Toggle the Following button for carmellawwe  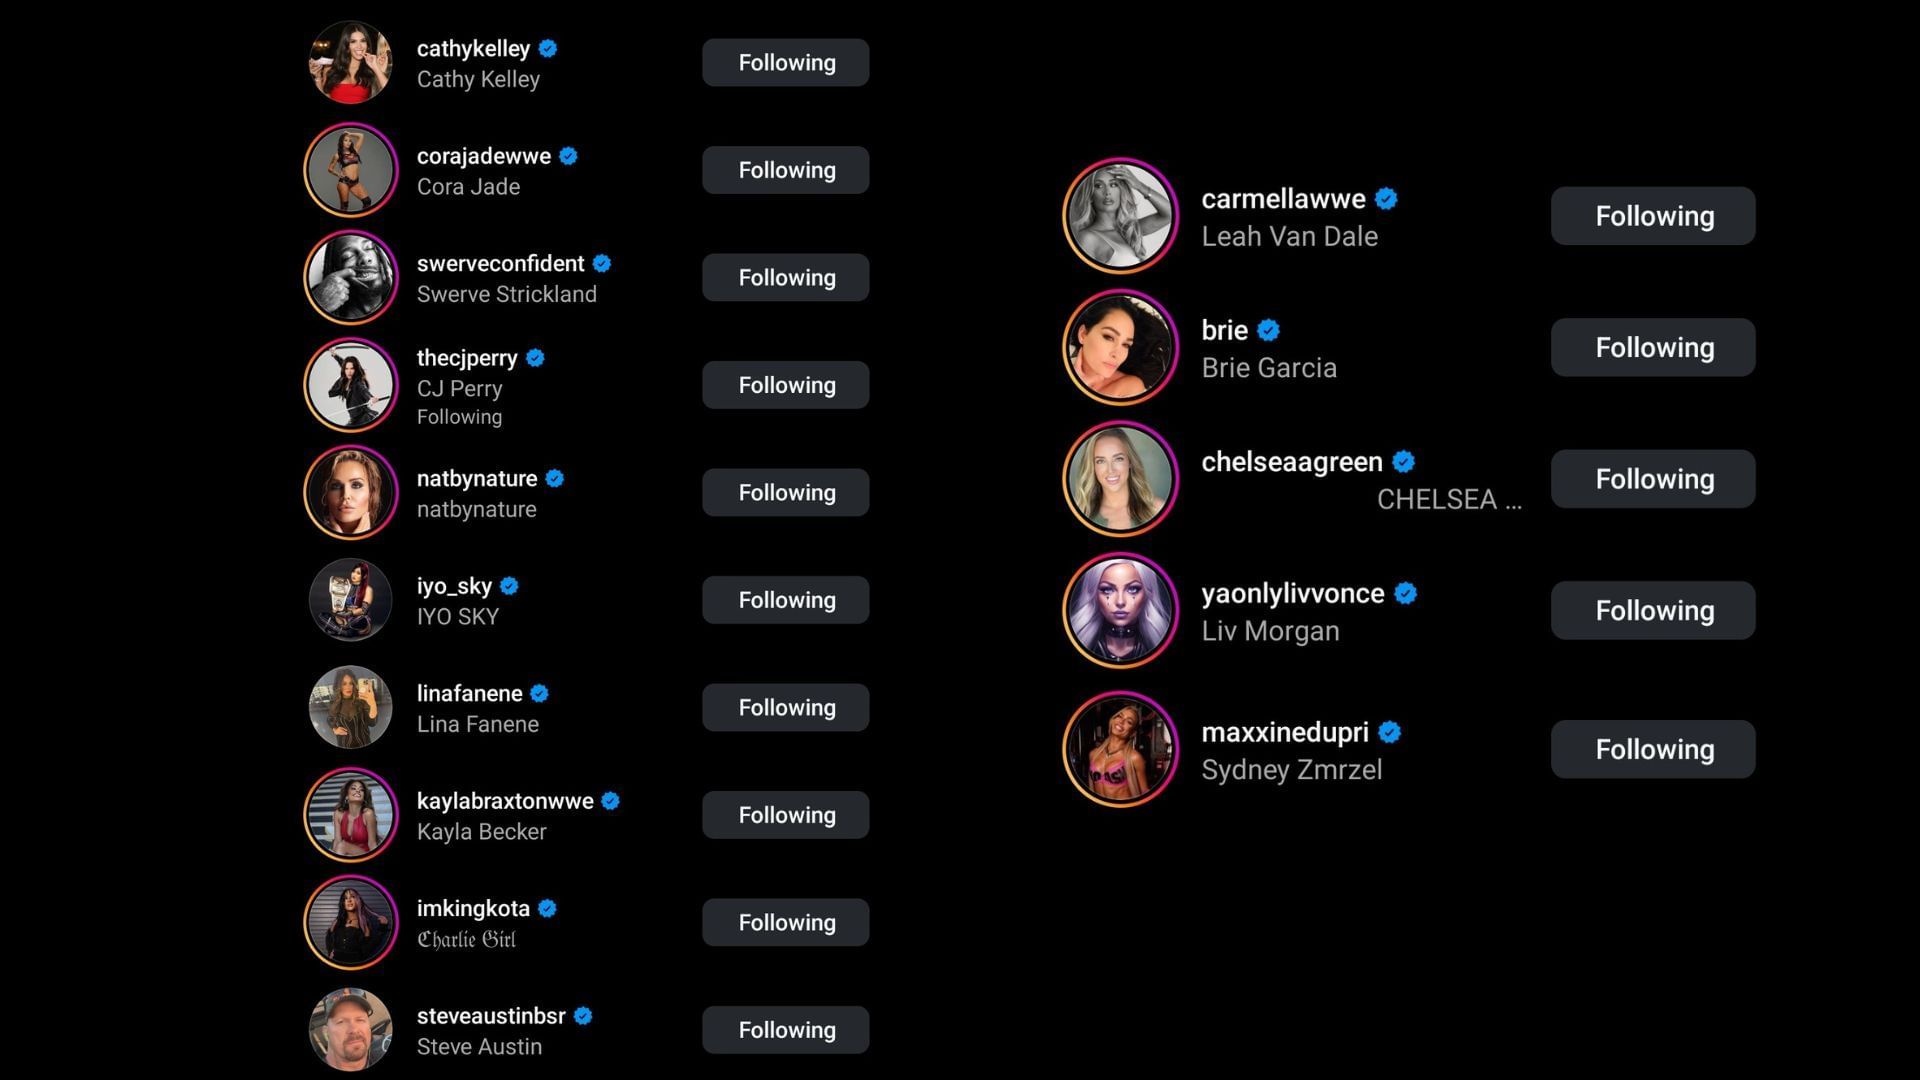[1653, 216]
